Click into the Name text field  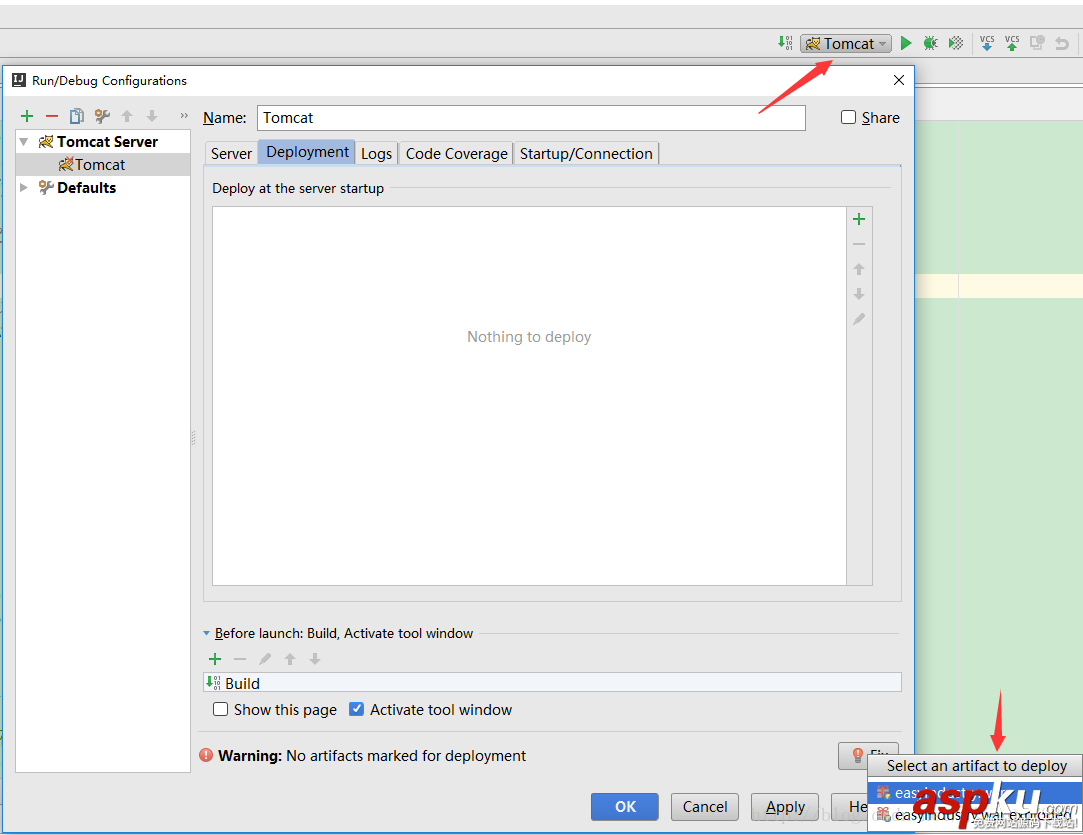click(531, 117)
